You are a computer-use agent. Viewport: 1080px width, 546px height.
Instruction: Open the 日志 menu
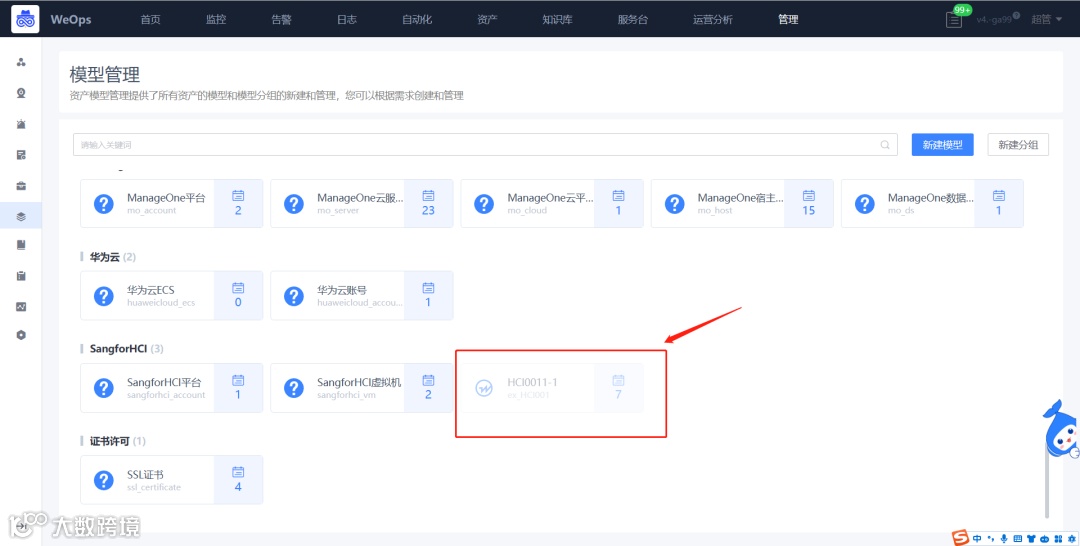(346, 19)
